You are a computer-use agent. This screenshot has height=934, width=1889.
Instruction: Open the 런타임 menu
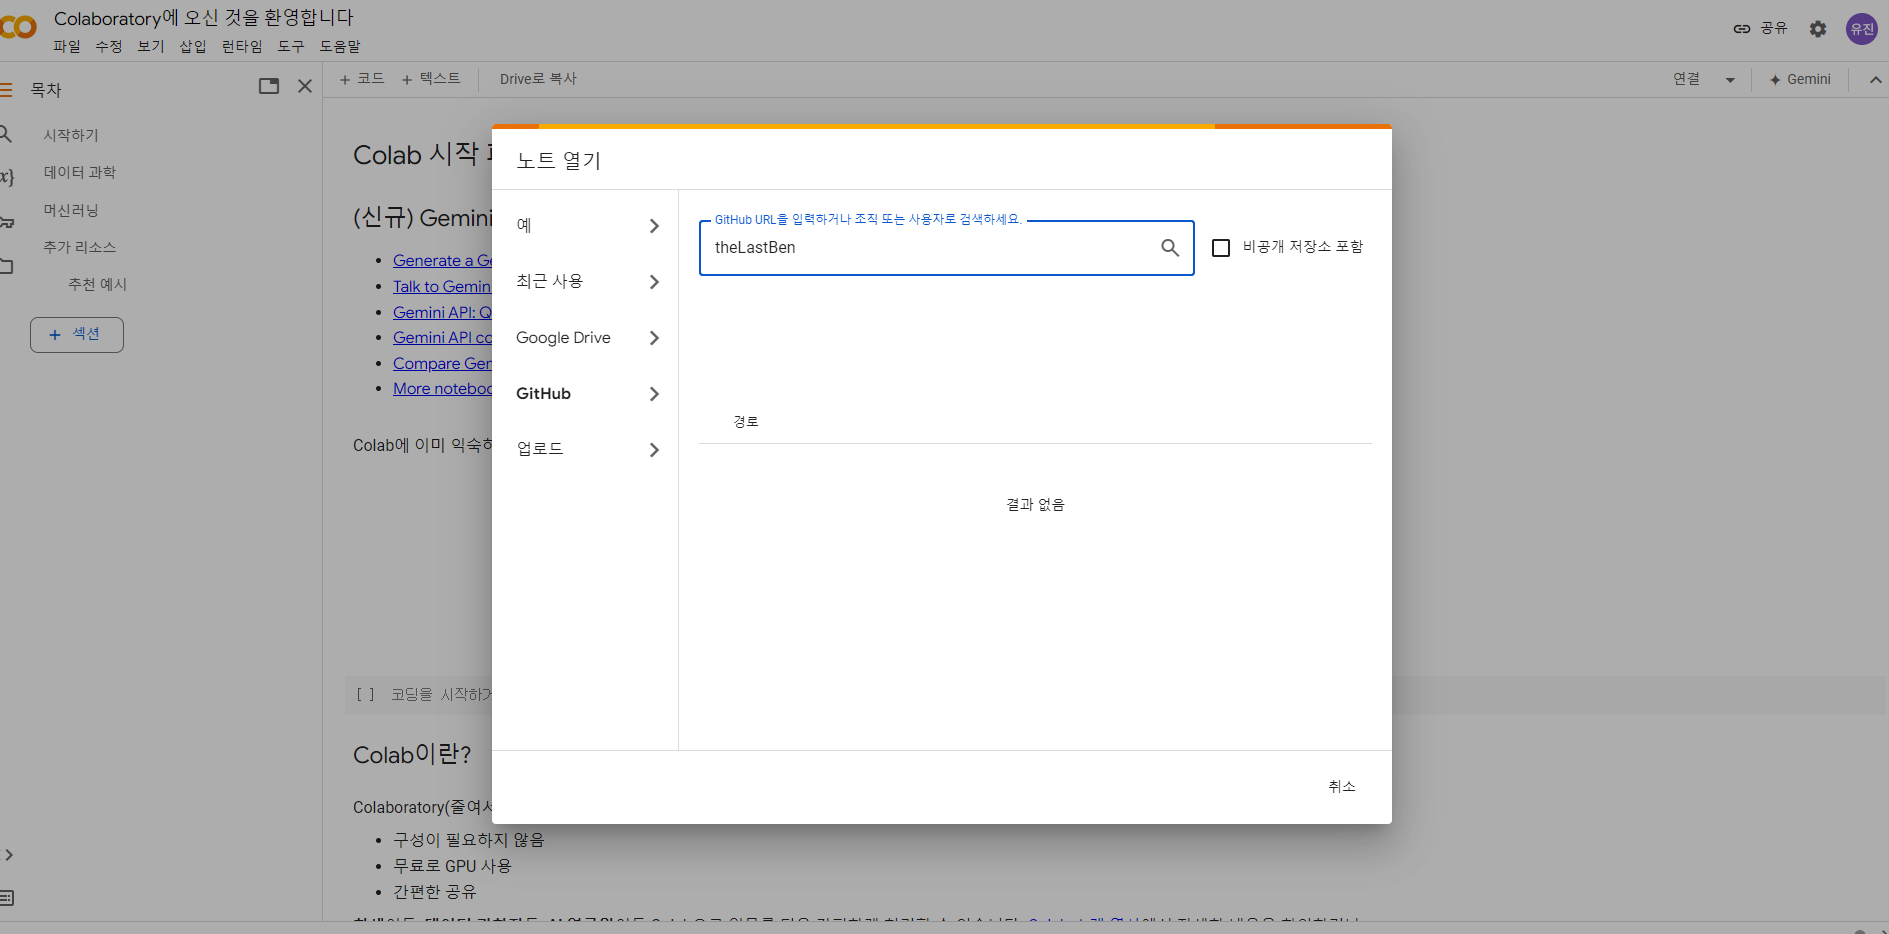[242, 47]
